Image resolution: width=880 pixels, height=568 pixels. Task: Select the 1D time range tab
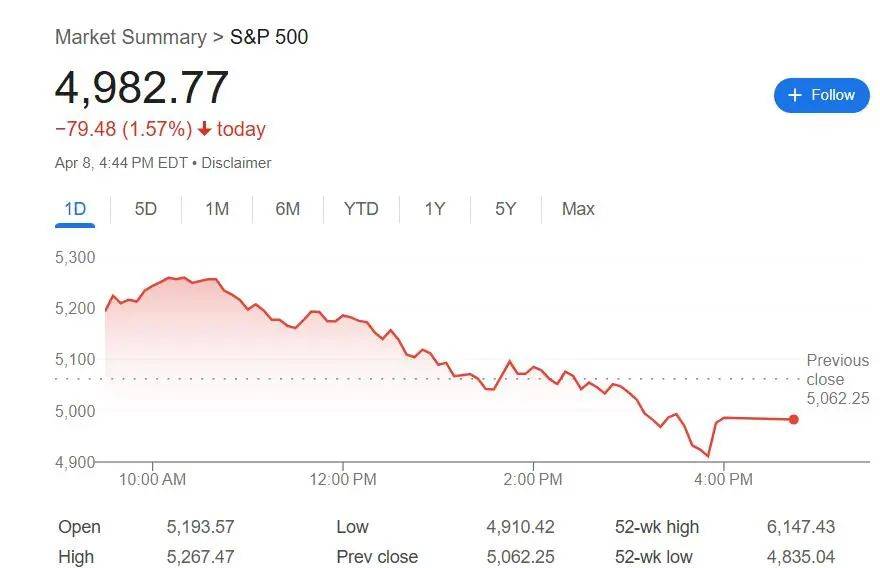[75, 209]
